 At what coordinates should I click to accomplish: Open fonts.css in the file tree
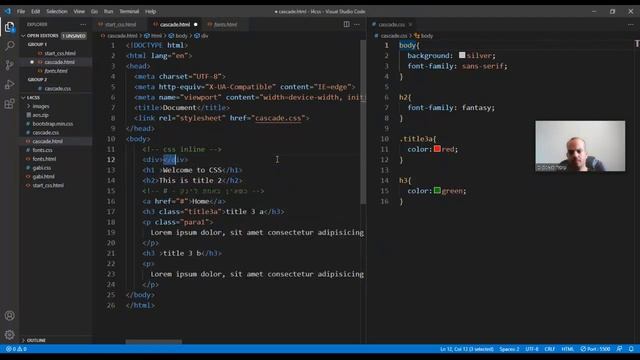(x=42, y=150)
